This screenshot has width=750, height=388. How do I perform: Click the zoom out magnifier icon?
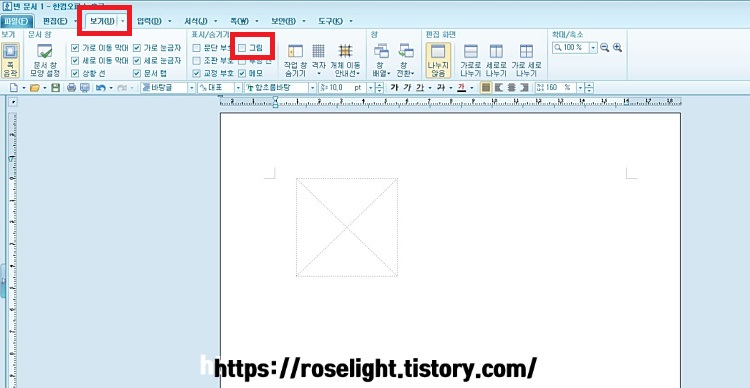click(605, 48)
